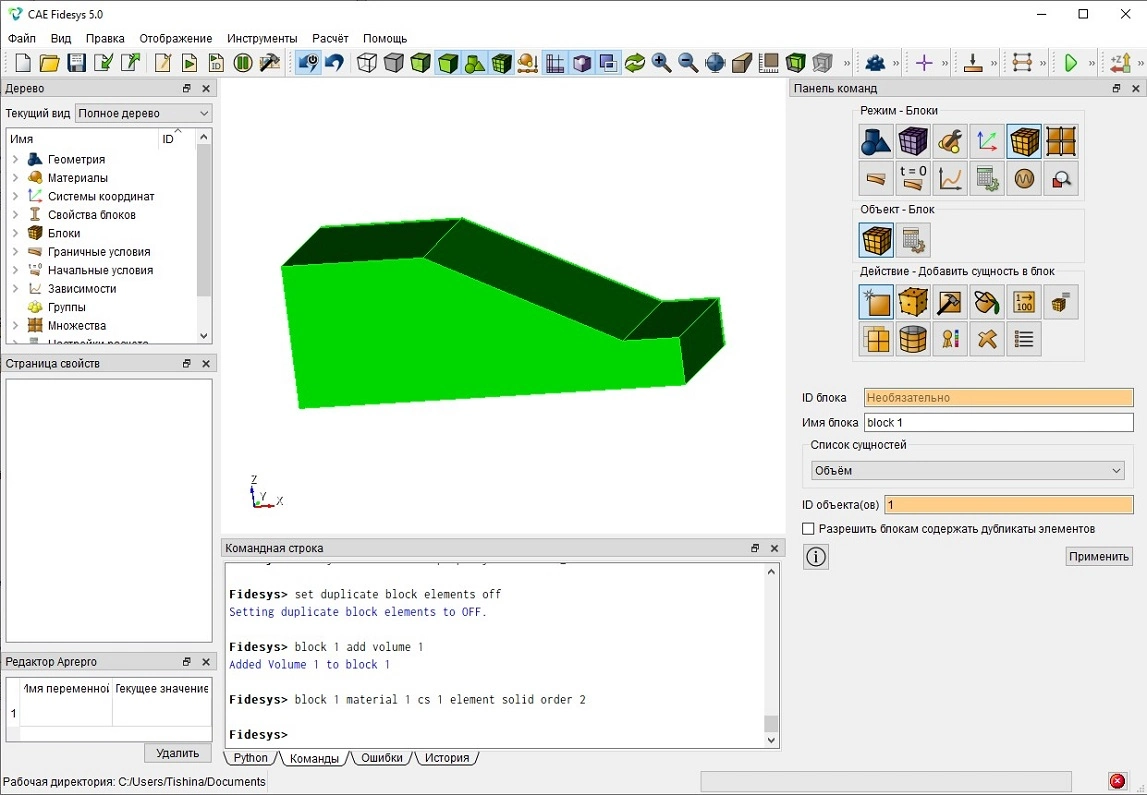The image size is (1147, 795).
Task: Toggle the undo power button icon
Action: click(x=308, y=63)
